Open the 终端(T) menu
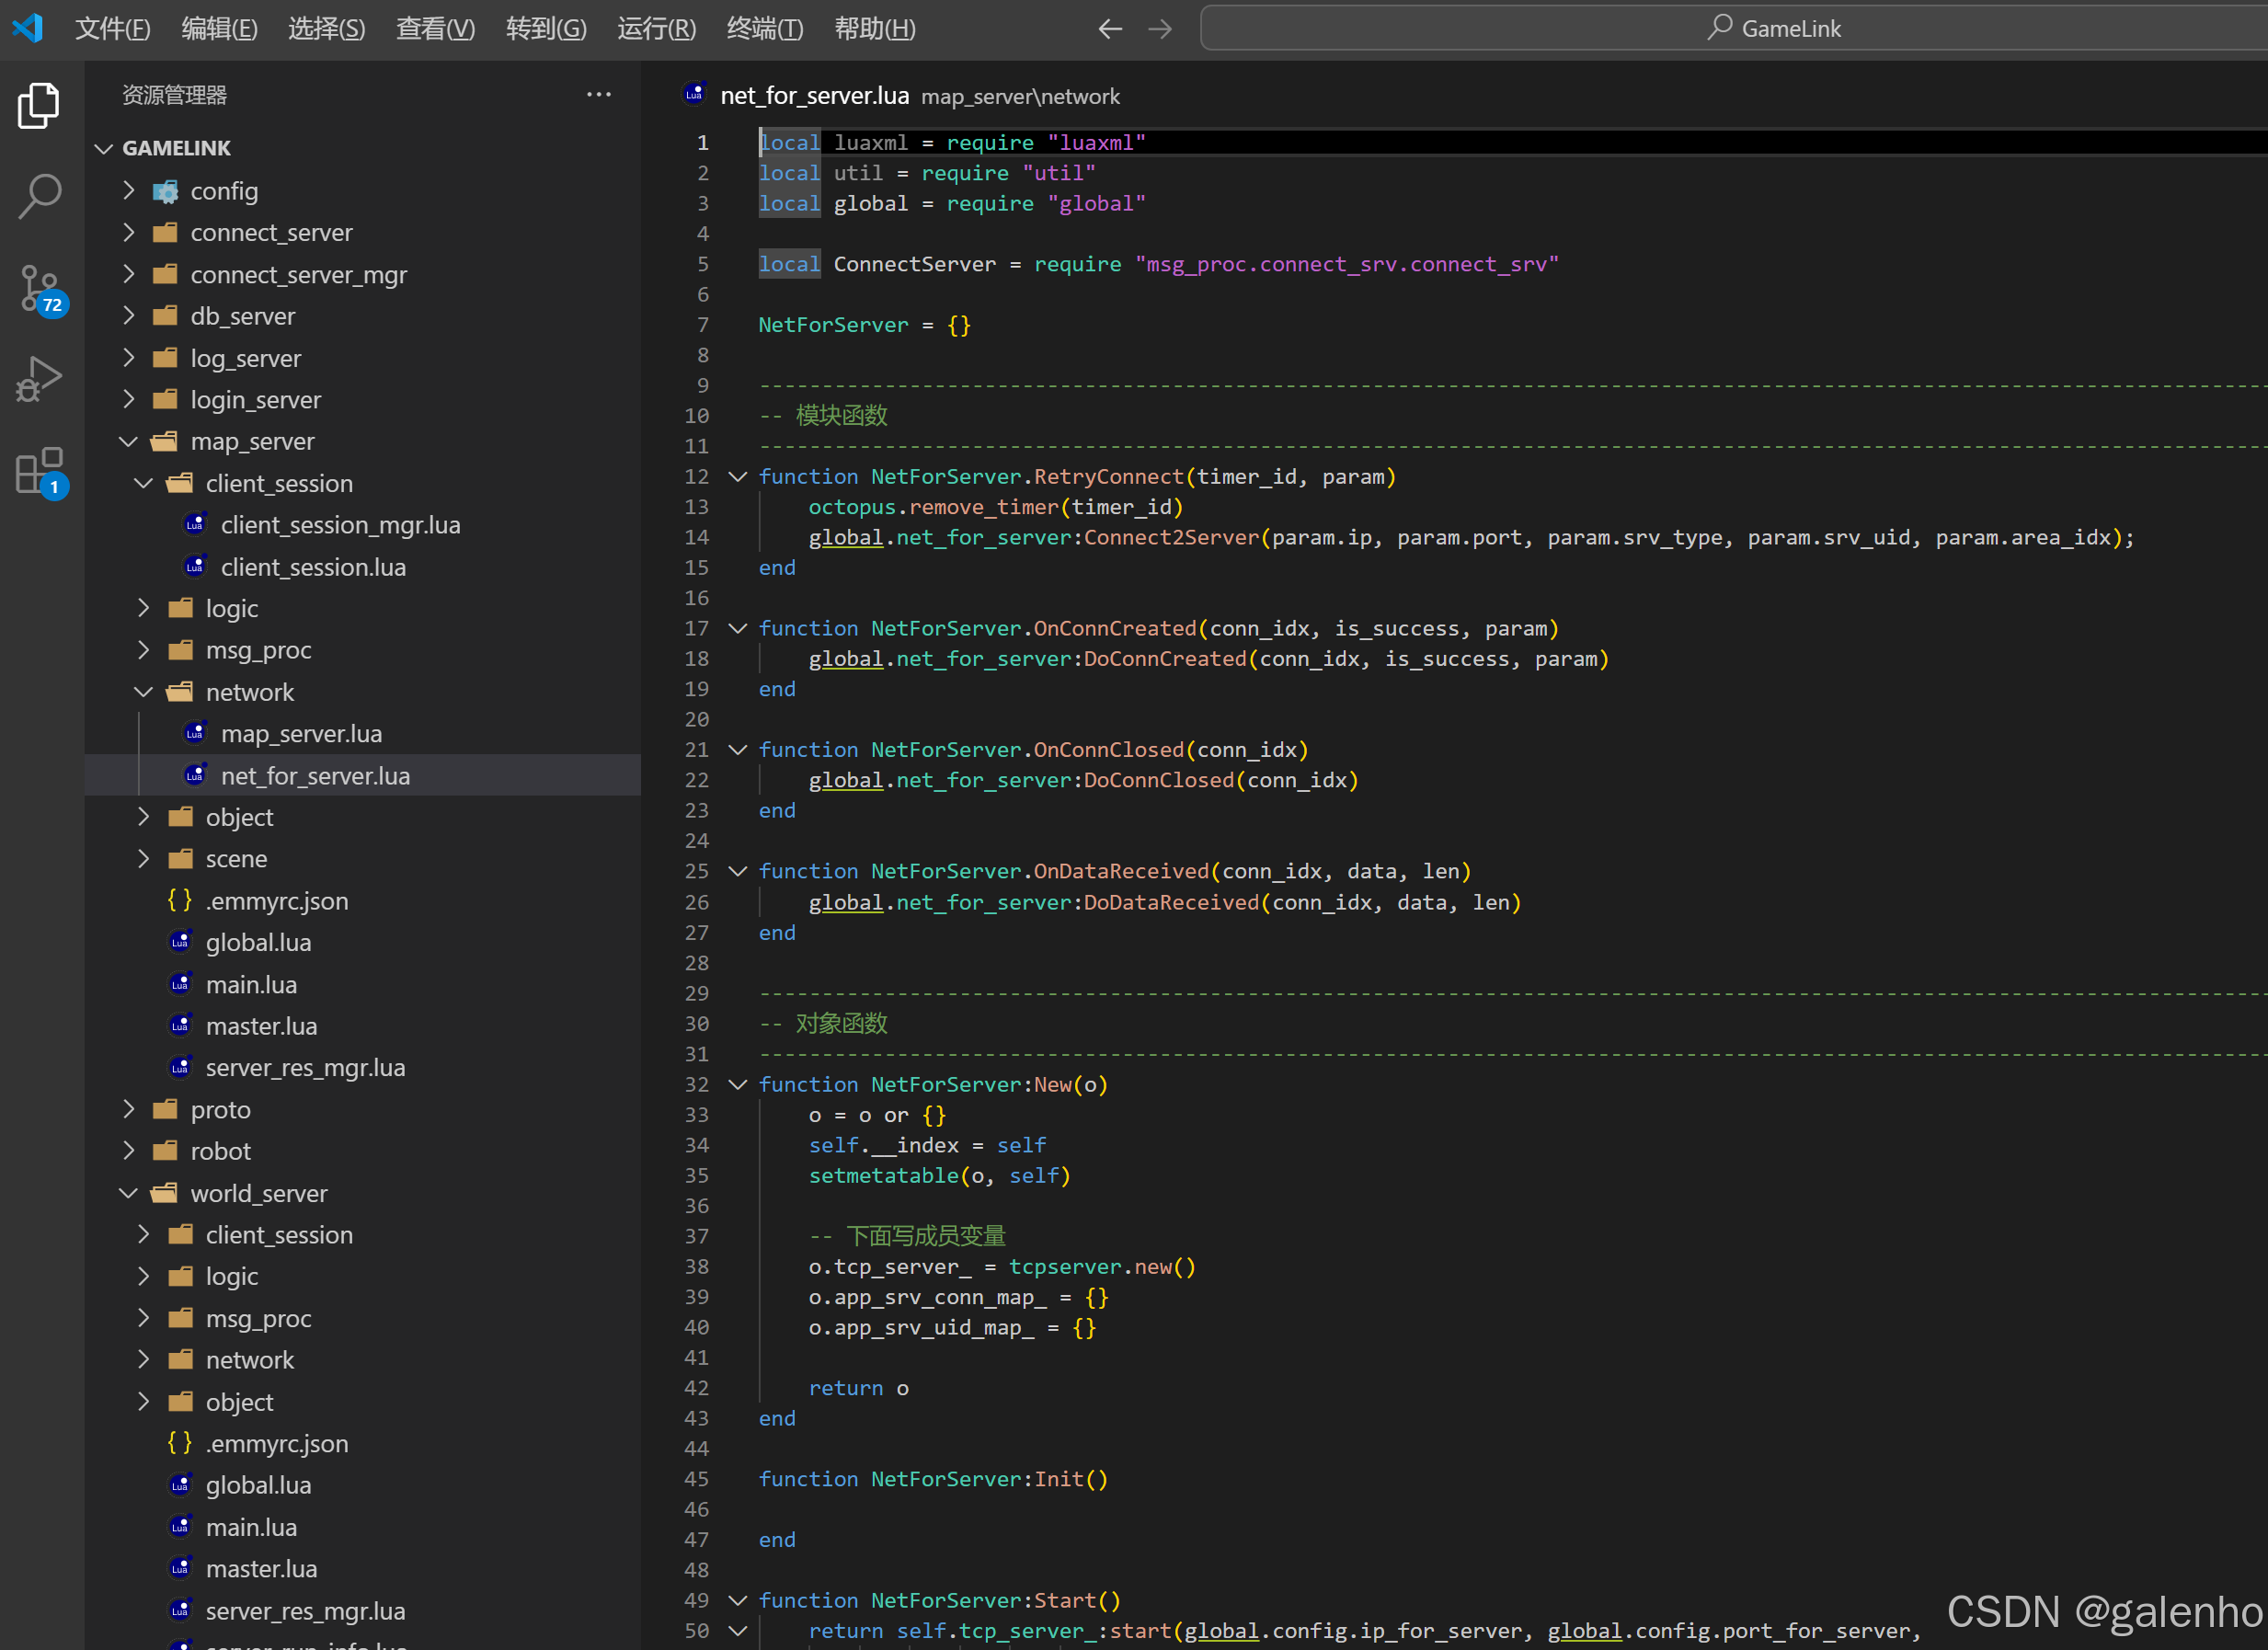Screen dimensions: 2268x1650 tap(764, 29)
